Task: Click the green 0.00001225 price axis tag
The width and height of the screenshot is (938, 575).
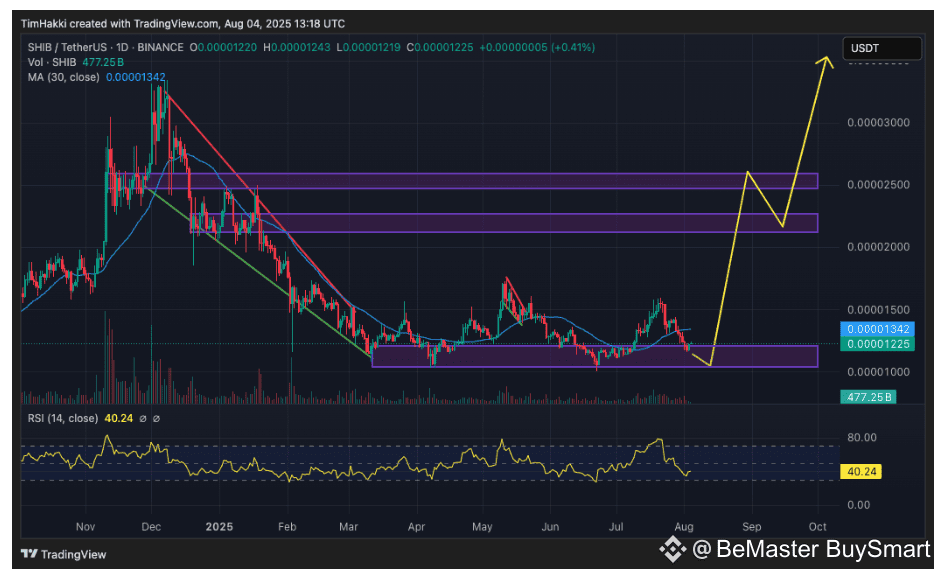Action: click(x=878, y=344)
